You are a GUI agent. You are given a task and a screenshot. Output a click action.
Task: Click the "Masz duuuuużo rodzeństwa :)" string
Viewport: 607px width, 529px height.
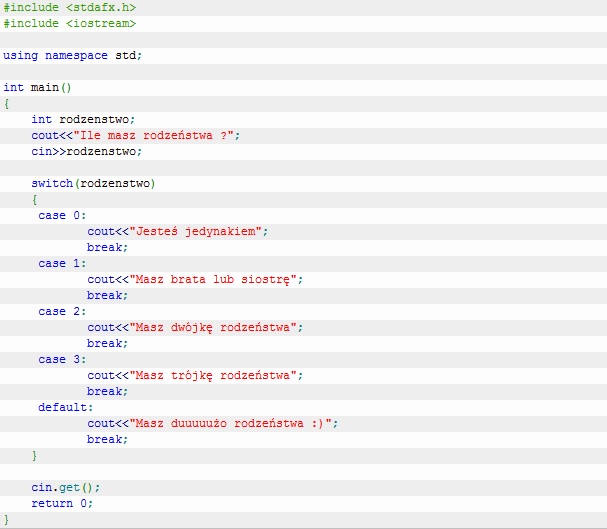pos(231,423)
